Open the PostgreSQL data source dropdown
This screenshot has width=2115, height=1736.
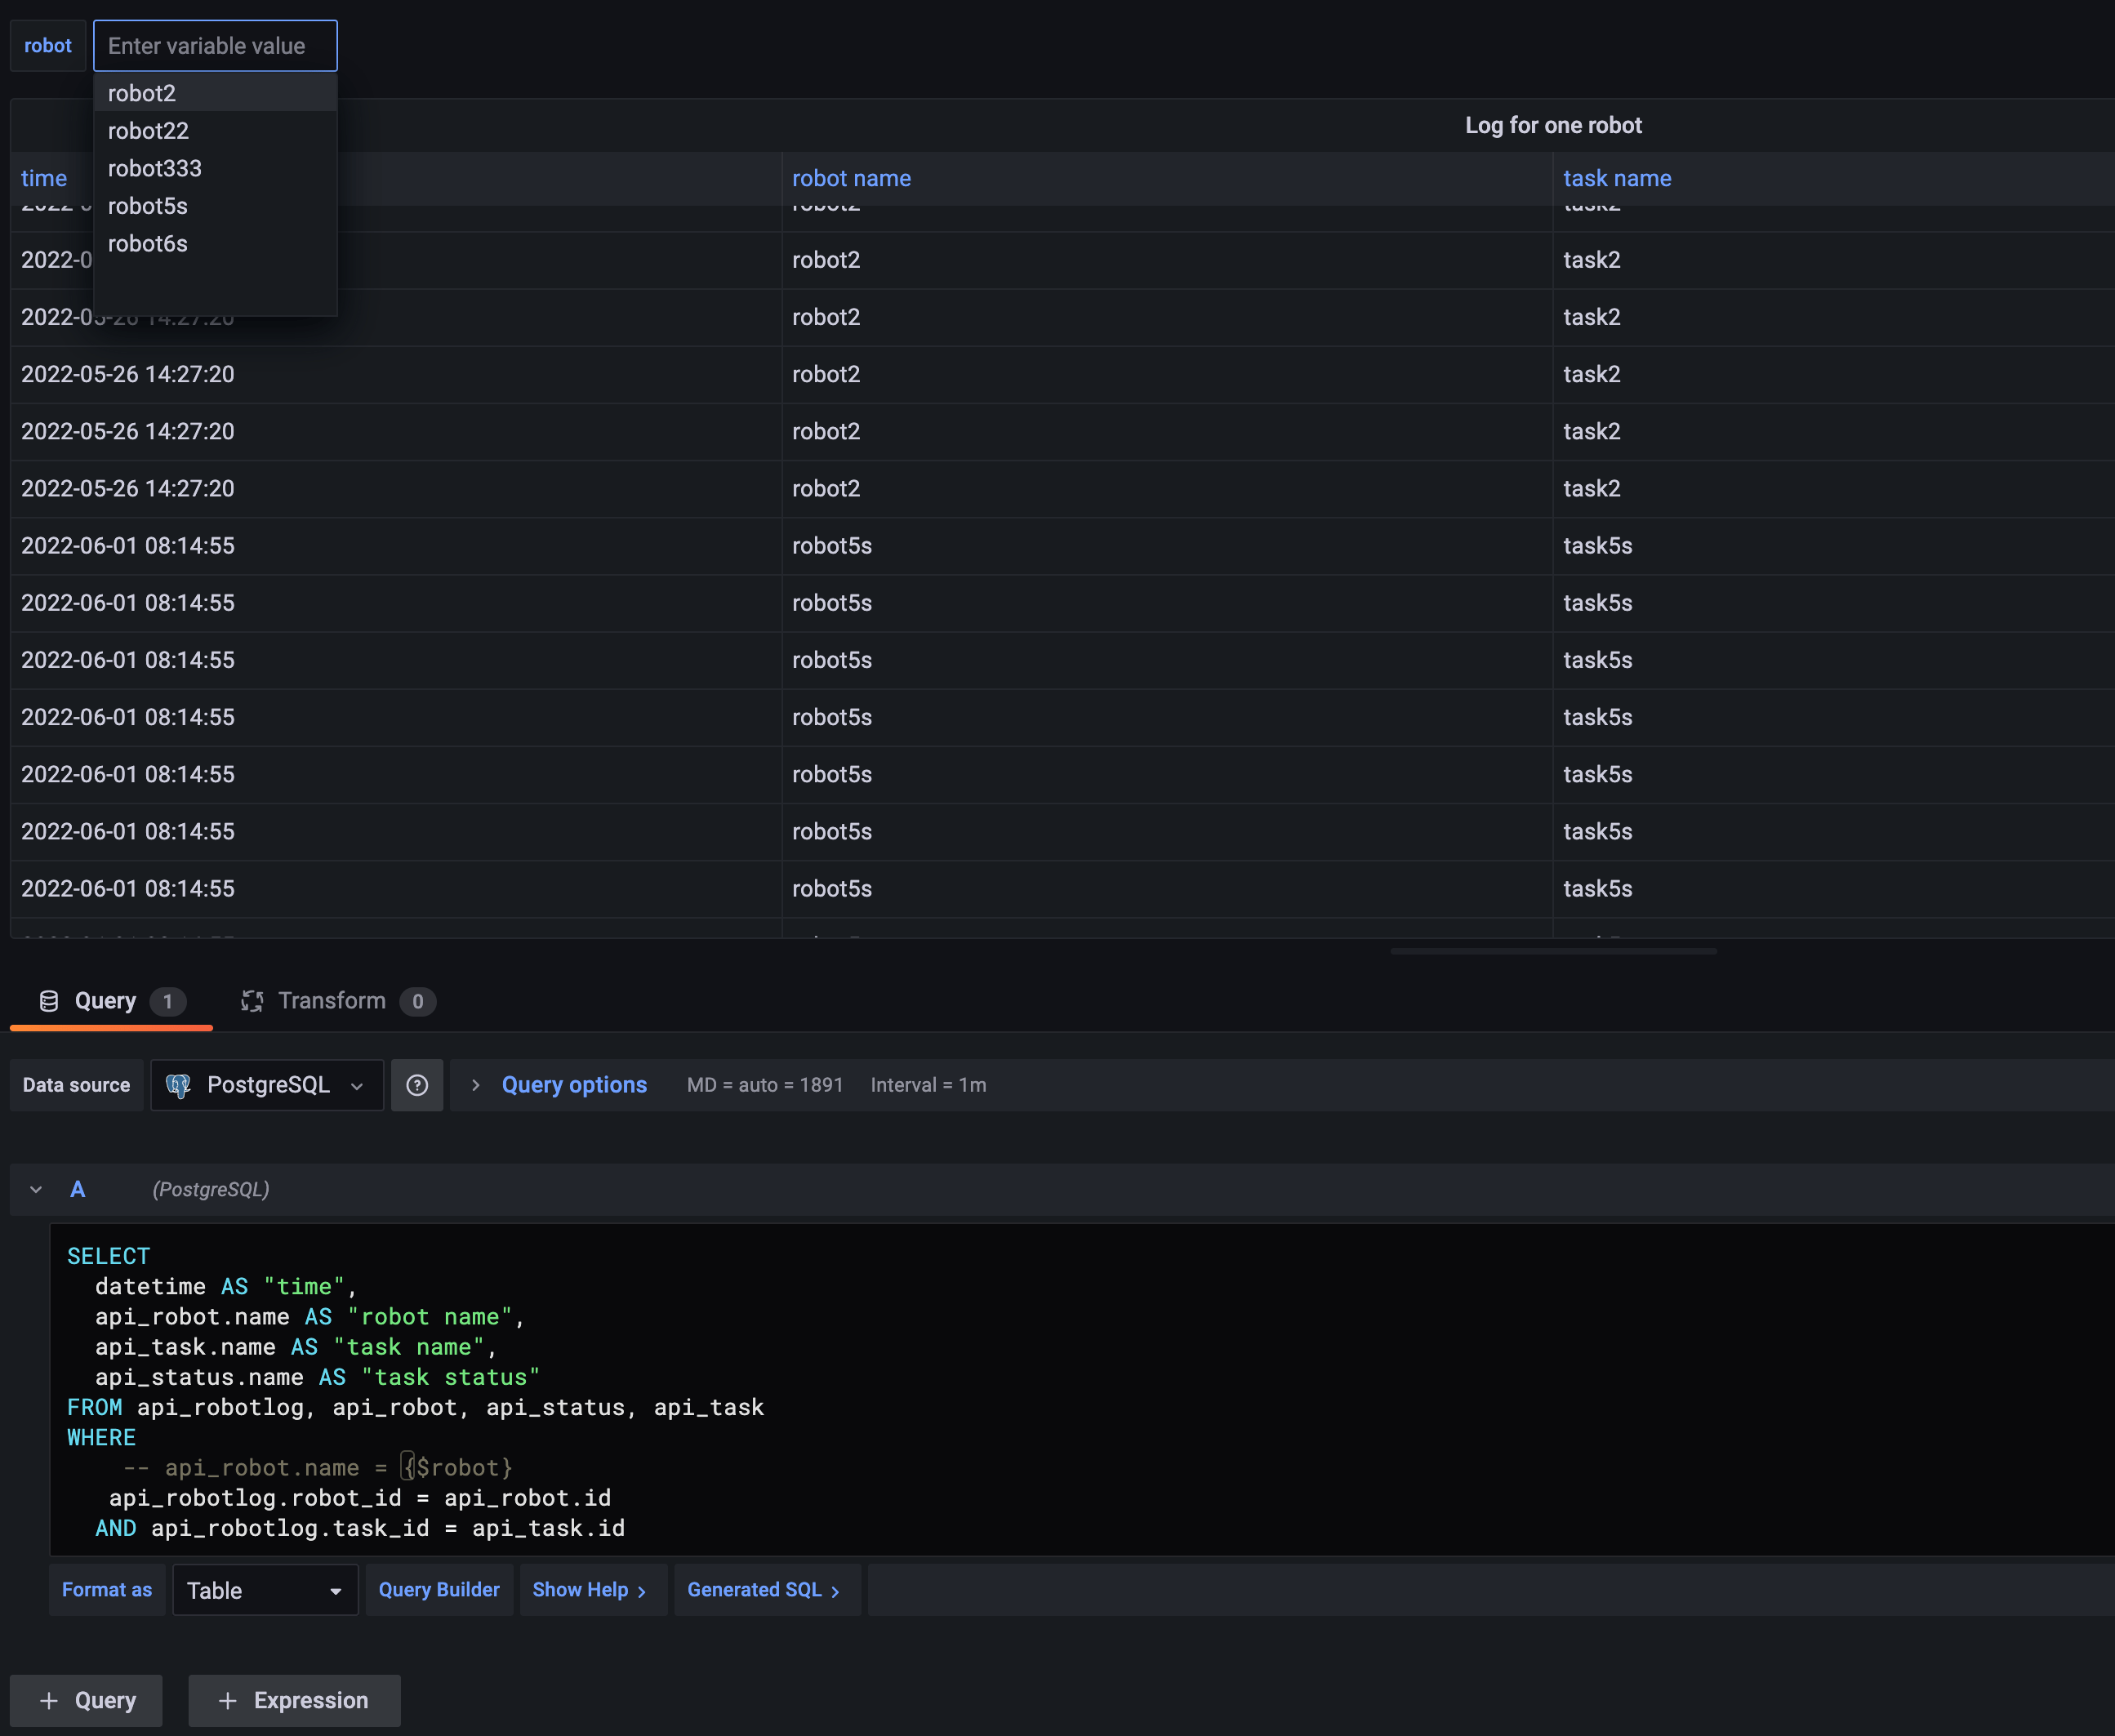[267, 1085]
